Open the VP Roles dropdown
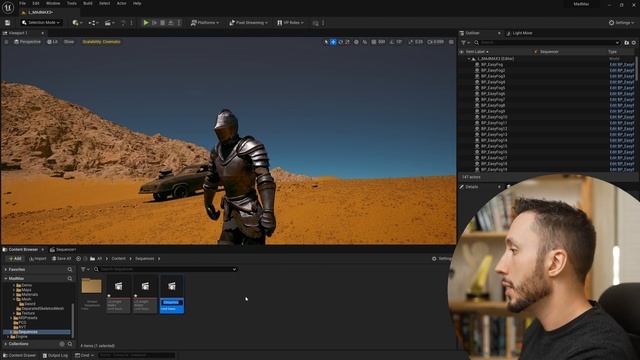The width and height of the screenshot is (640, 360). (x=290, y=23)
